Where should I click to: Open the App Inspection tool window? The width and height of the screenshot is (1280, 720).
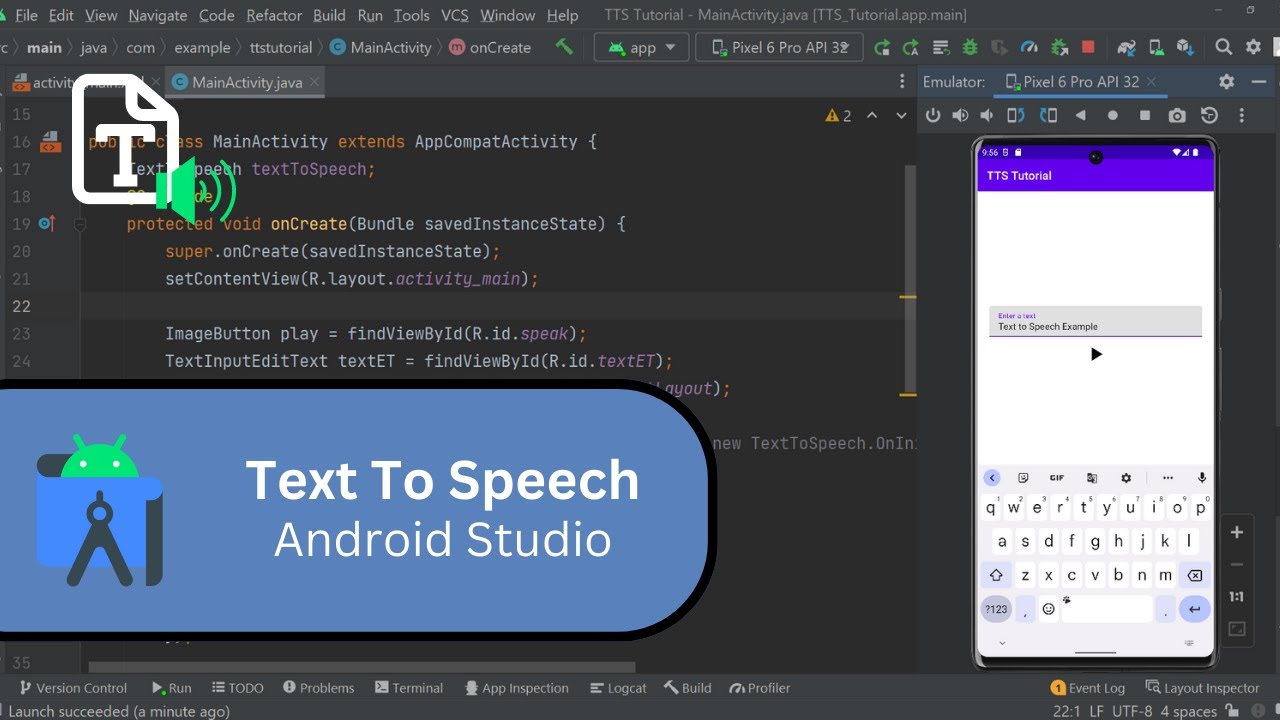(517, 688)
